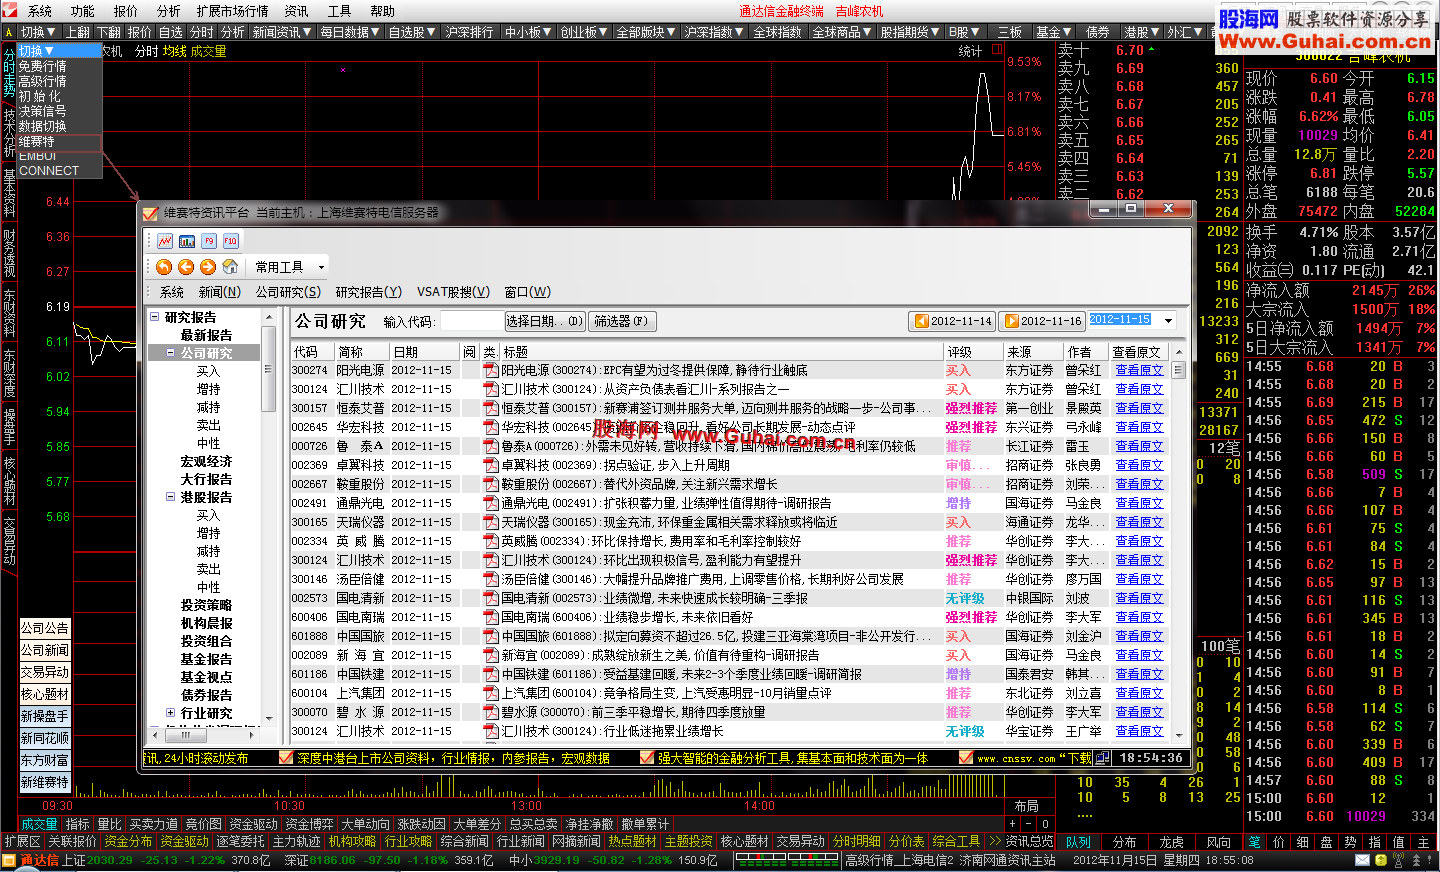This screenshot has height=872, width=1440.
Task: Click the orange back arrow icon
Action: point(186,267)
